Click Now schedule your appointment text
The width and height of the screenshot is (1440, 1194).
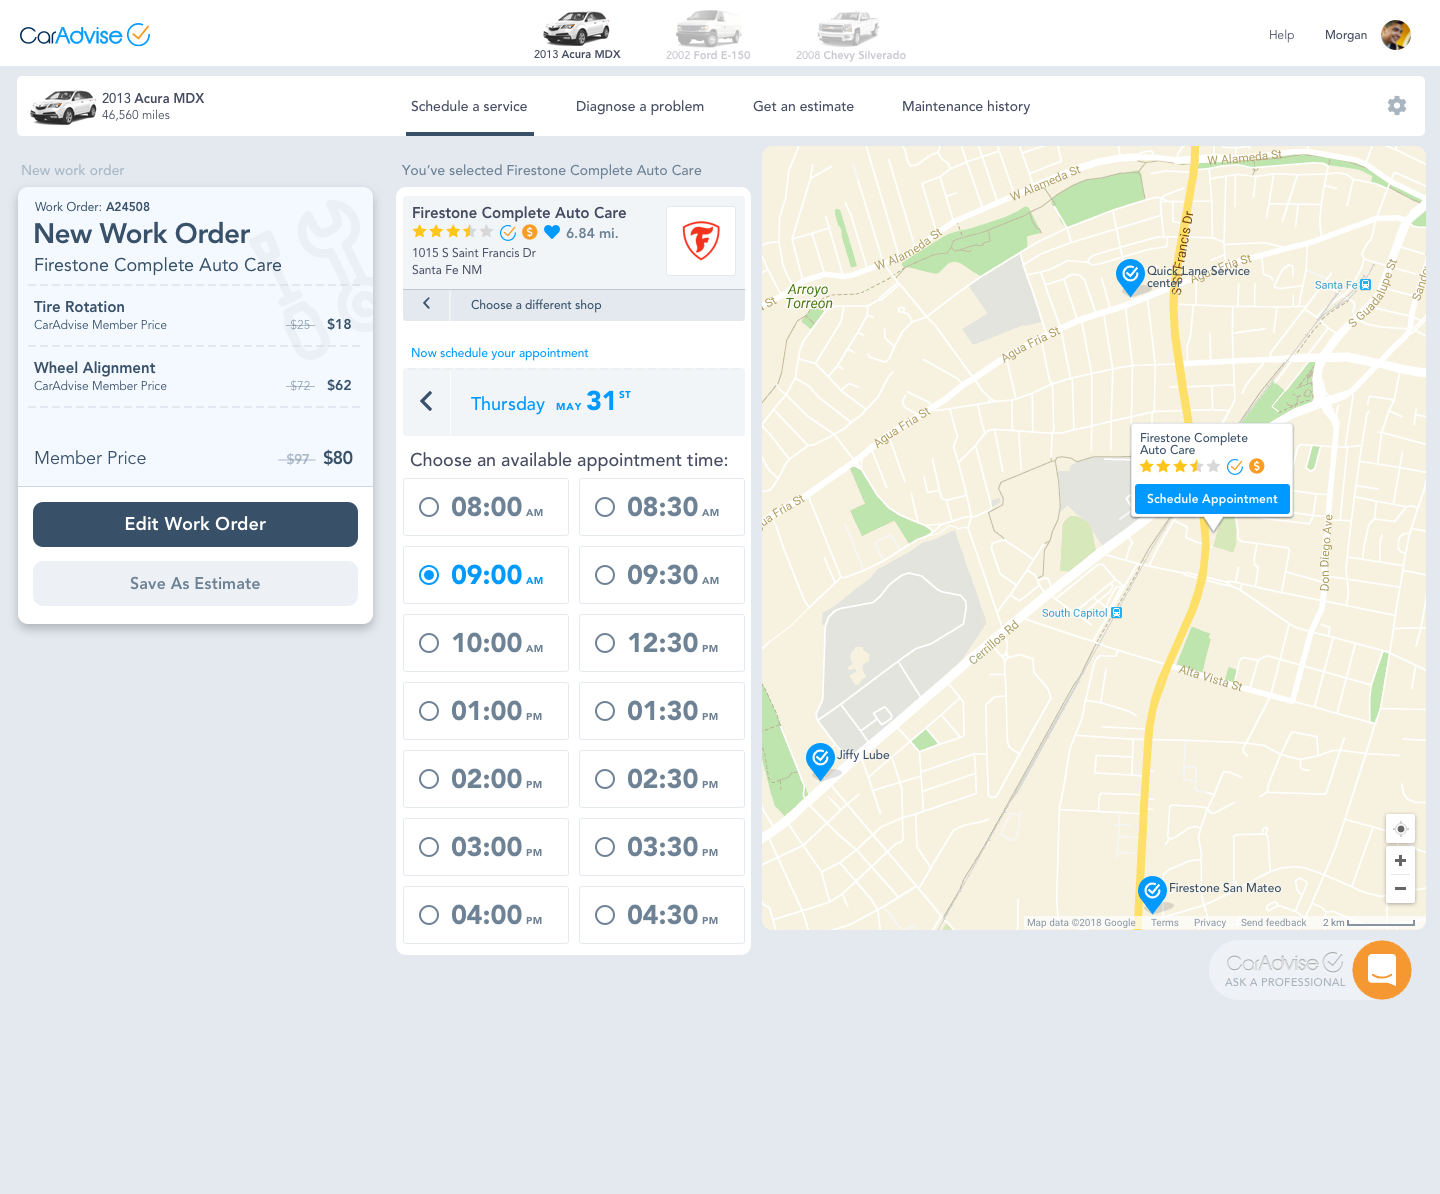pyautogui.click(x=499, y=353)
